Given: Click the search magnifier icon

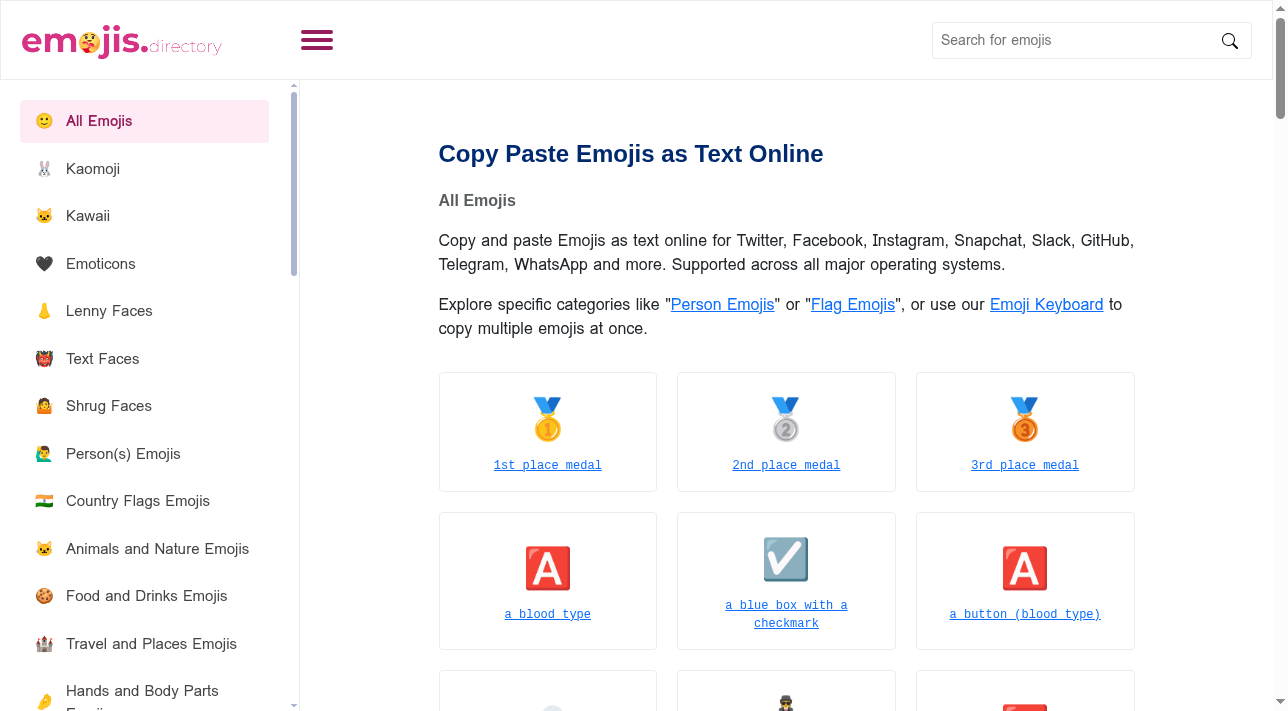Looking at the screenshot, I should tap(1230, 41).
